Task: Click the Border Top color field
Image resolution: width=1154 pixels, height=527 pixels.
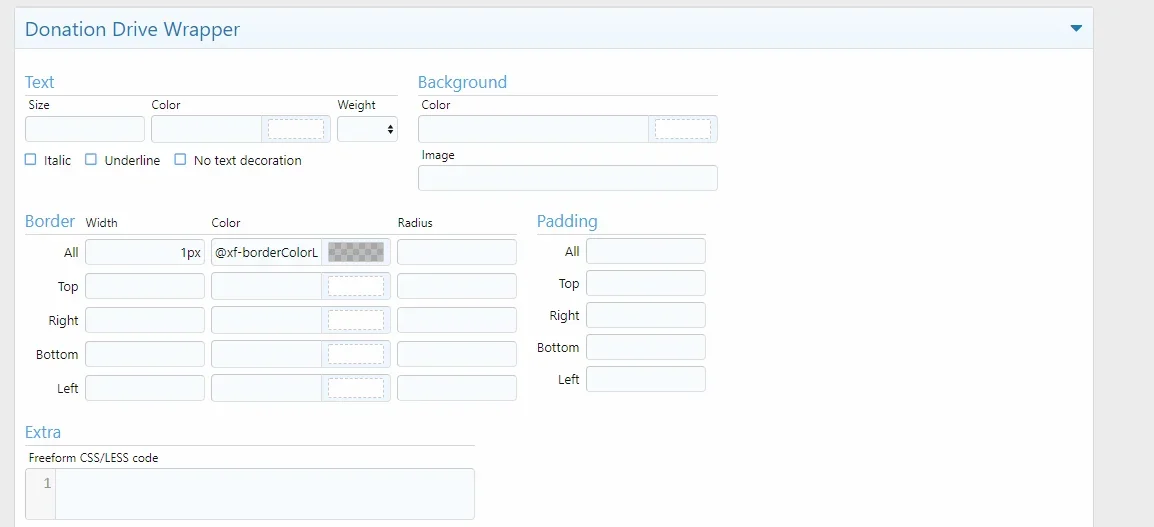Action: point(266,286)
